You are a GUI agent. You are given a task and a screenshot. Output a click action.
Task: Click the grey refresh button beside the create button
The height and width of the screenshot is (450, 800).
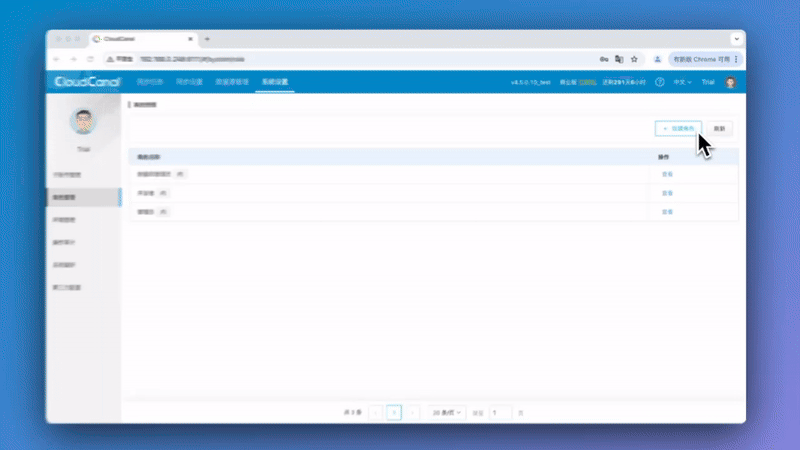(x=719, y=129)
